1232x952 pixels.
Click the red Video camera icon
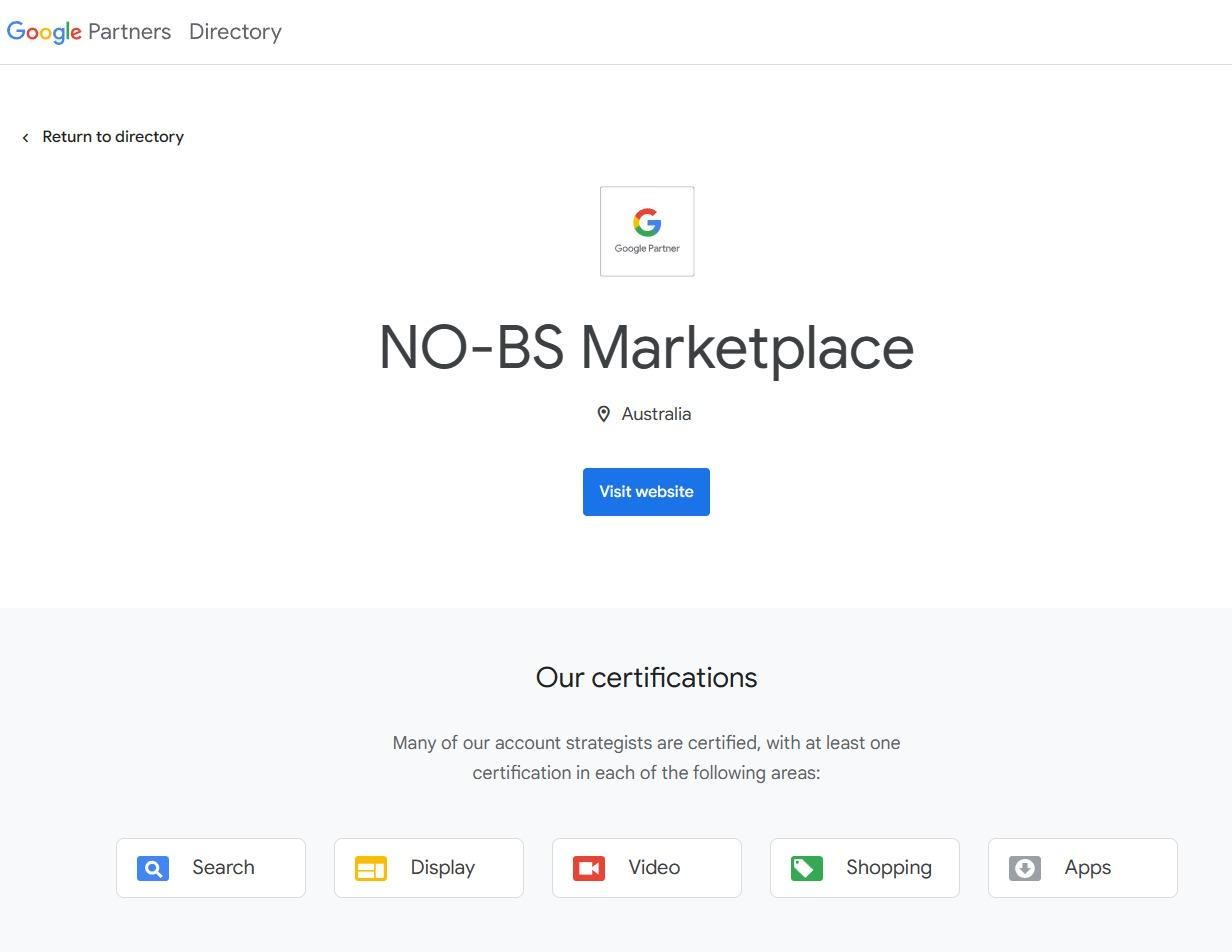click(589, 868)
